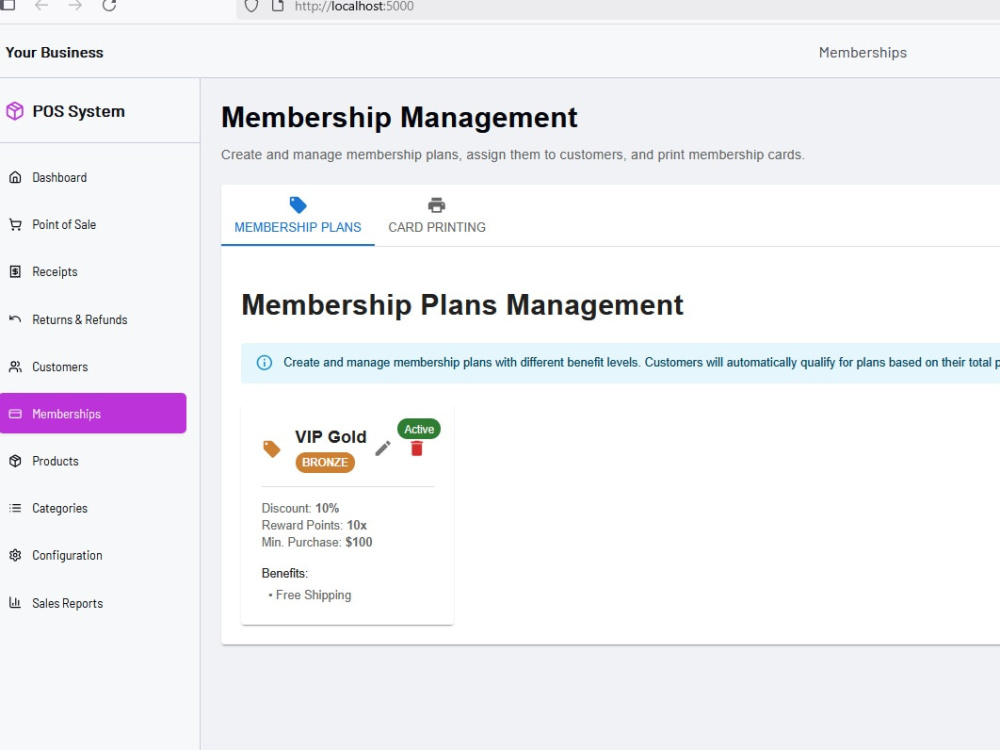Click the green Active status chip
The width and height of the screenshot is (1000, 750).
click(419, 429)
